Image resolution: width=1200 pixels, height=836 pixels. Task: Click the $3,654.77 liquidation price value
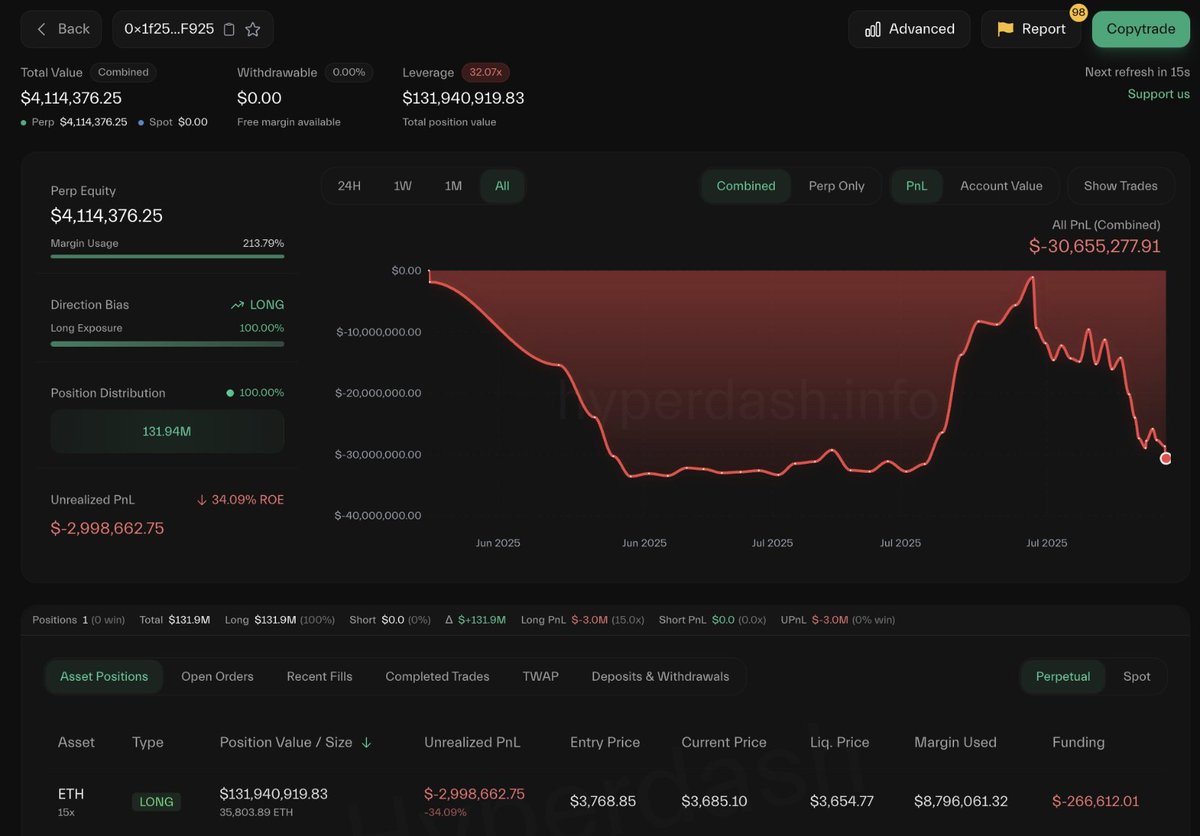tap(842, 801)
